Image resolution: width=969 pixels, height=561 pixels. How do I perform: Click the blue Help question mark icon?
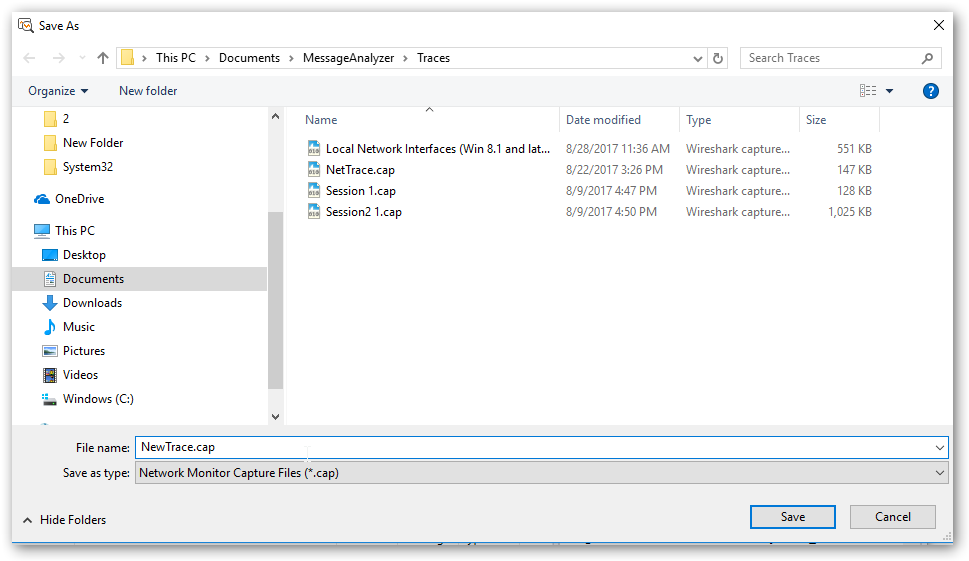coord(930,91)
